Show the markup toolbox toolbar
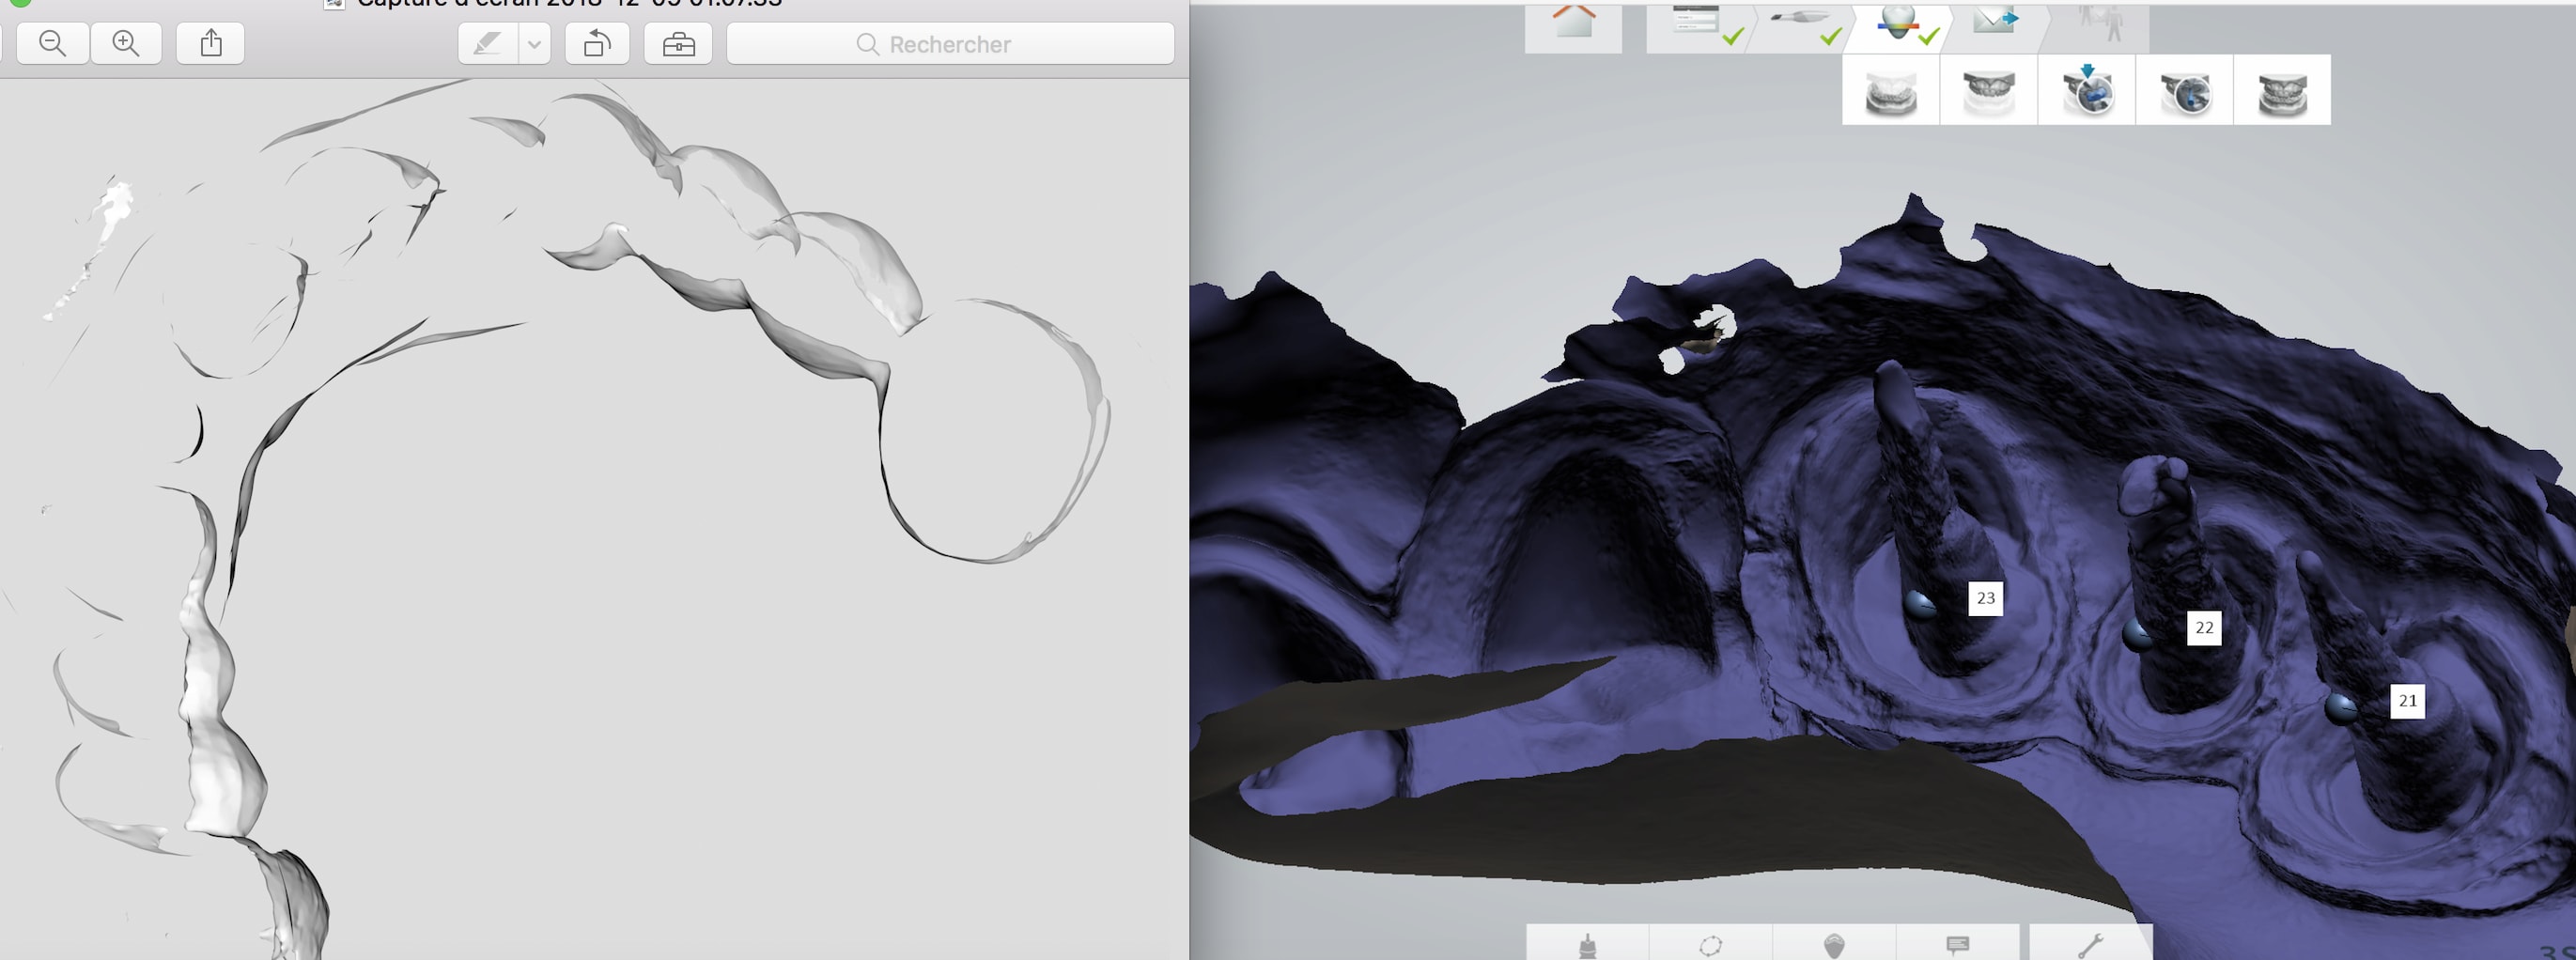This screenshot has width=2576, height=960. (678, 44)
